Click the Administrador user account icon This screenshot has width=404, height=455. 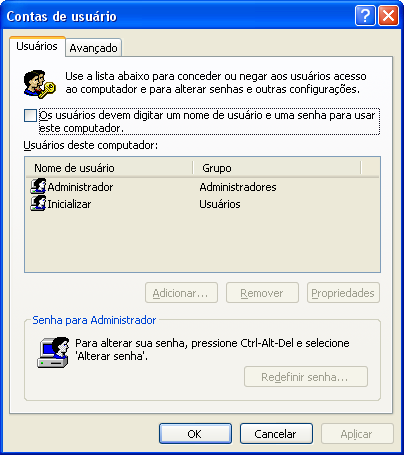pyautogui.click(x=38, y=186)
